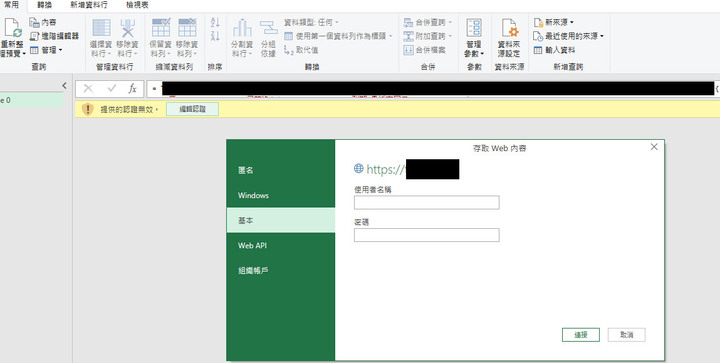Click 合併檔案 combine files
Screen dimensions: 720x363
click(x=424, y=50)
